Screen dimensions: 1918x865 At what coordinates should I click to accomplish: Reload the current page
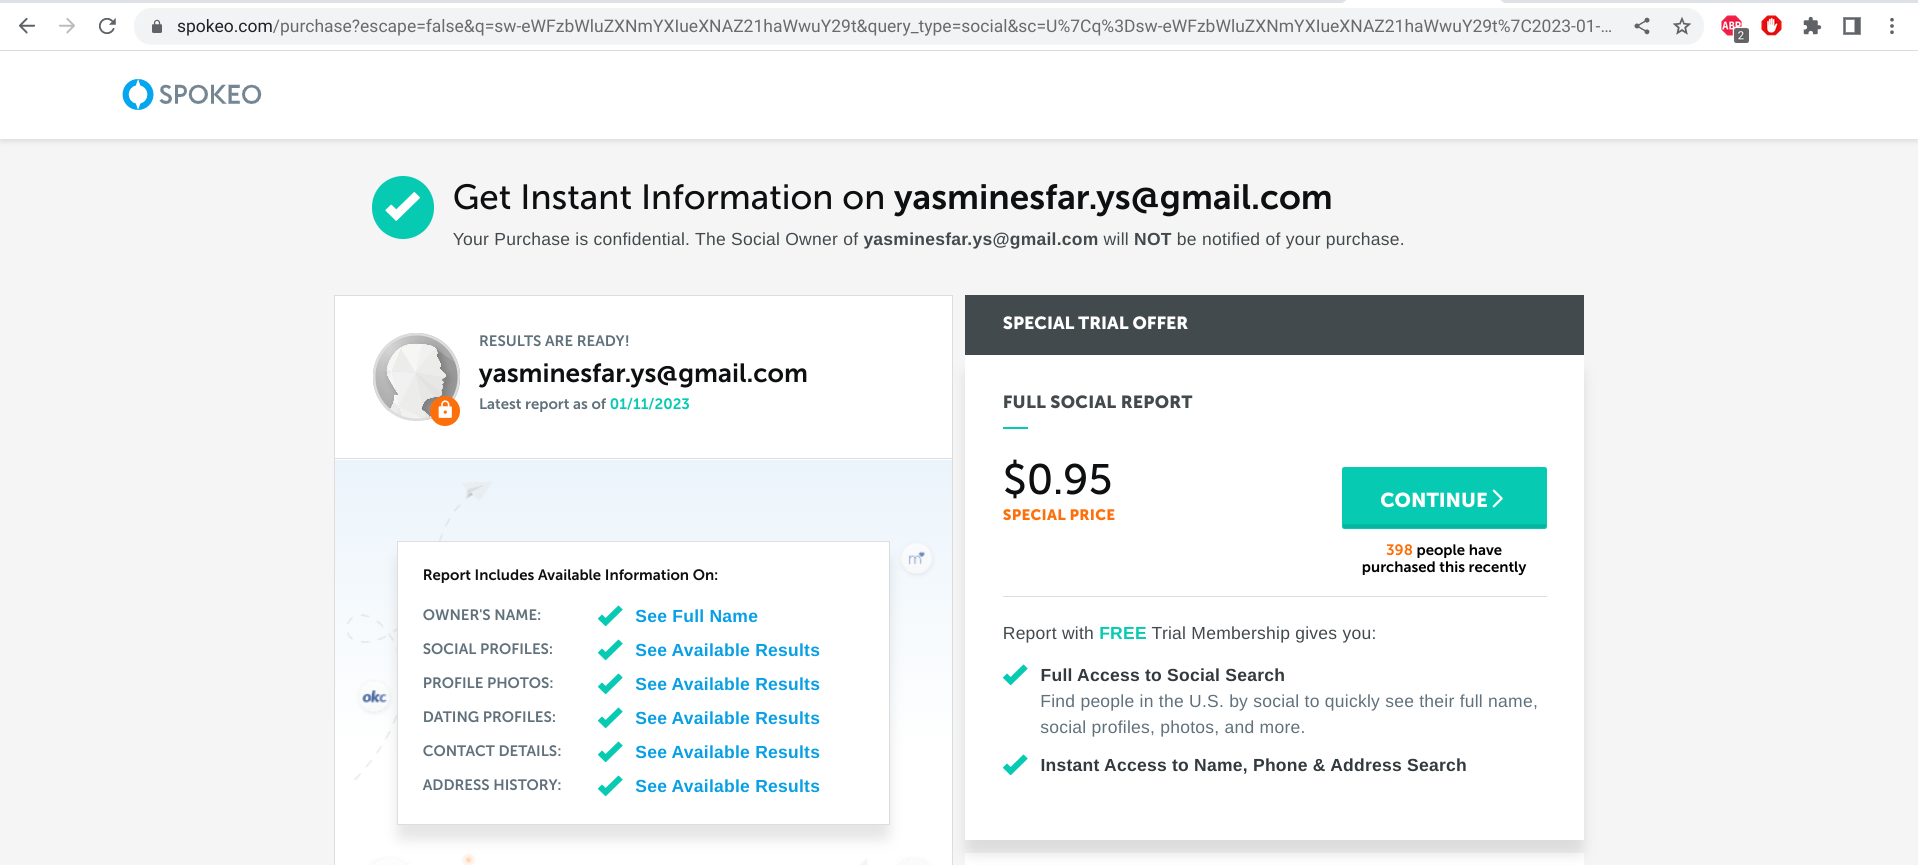pyautogui.click(x=107, y=26)
